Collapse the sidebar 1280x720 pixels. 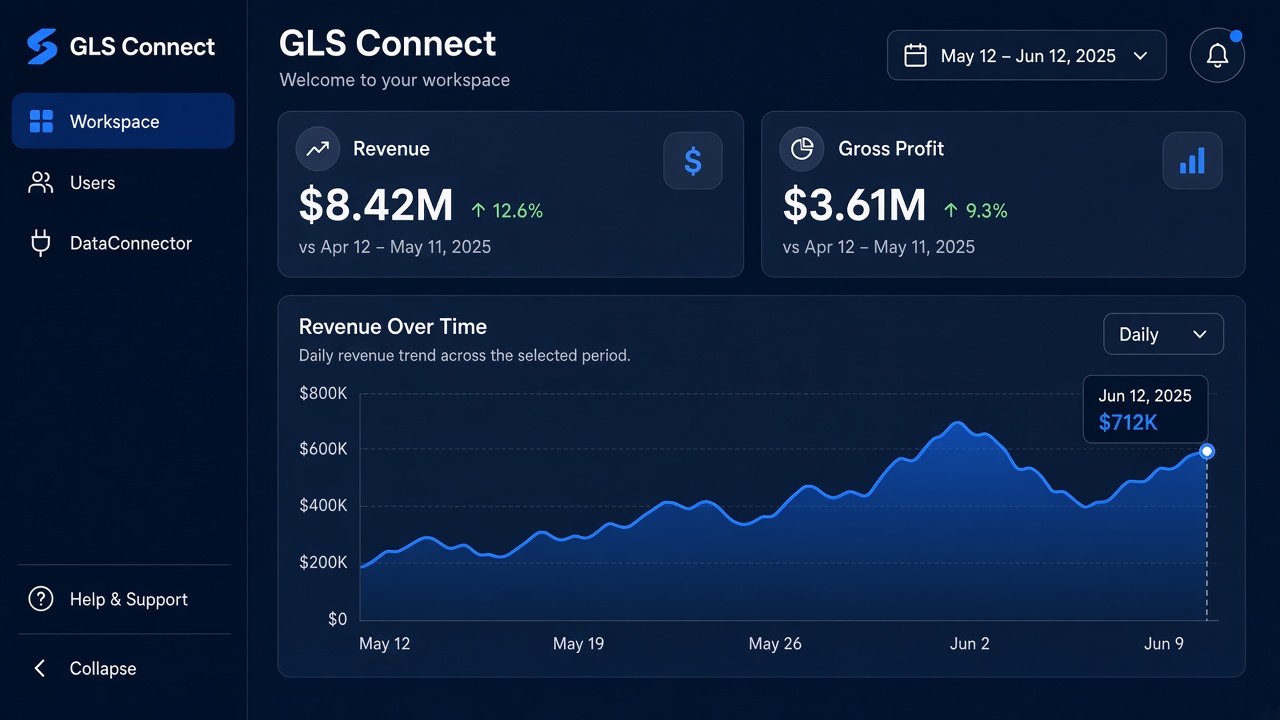123,668
